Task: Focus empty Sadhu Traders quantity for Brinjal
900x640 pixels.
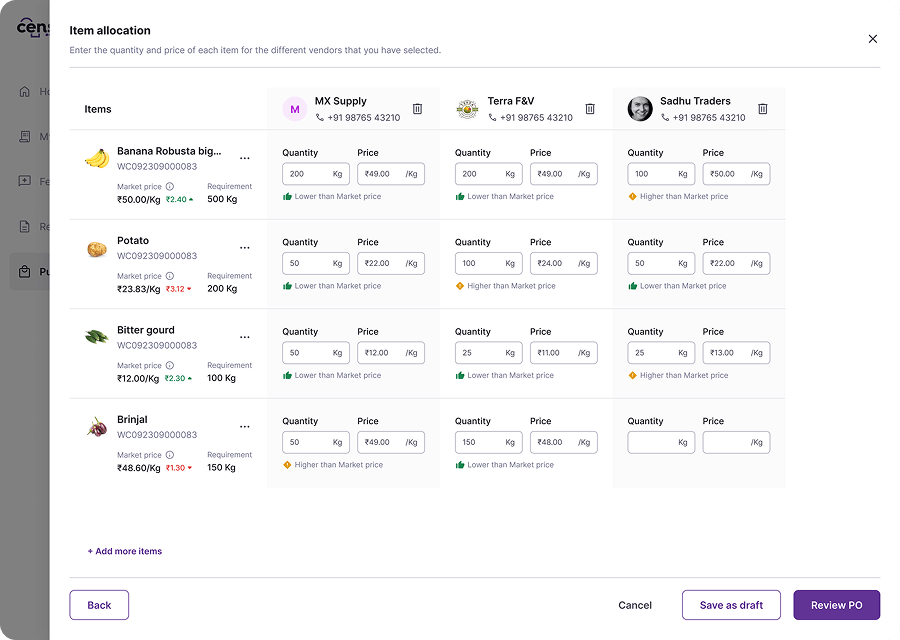Action: (650, 443)
